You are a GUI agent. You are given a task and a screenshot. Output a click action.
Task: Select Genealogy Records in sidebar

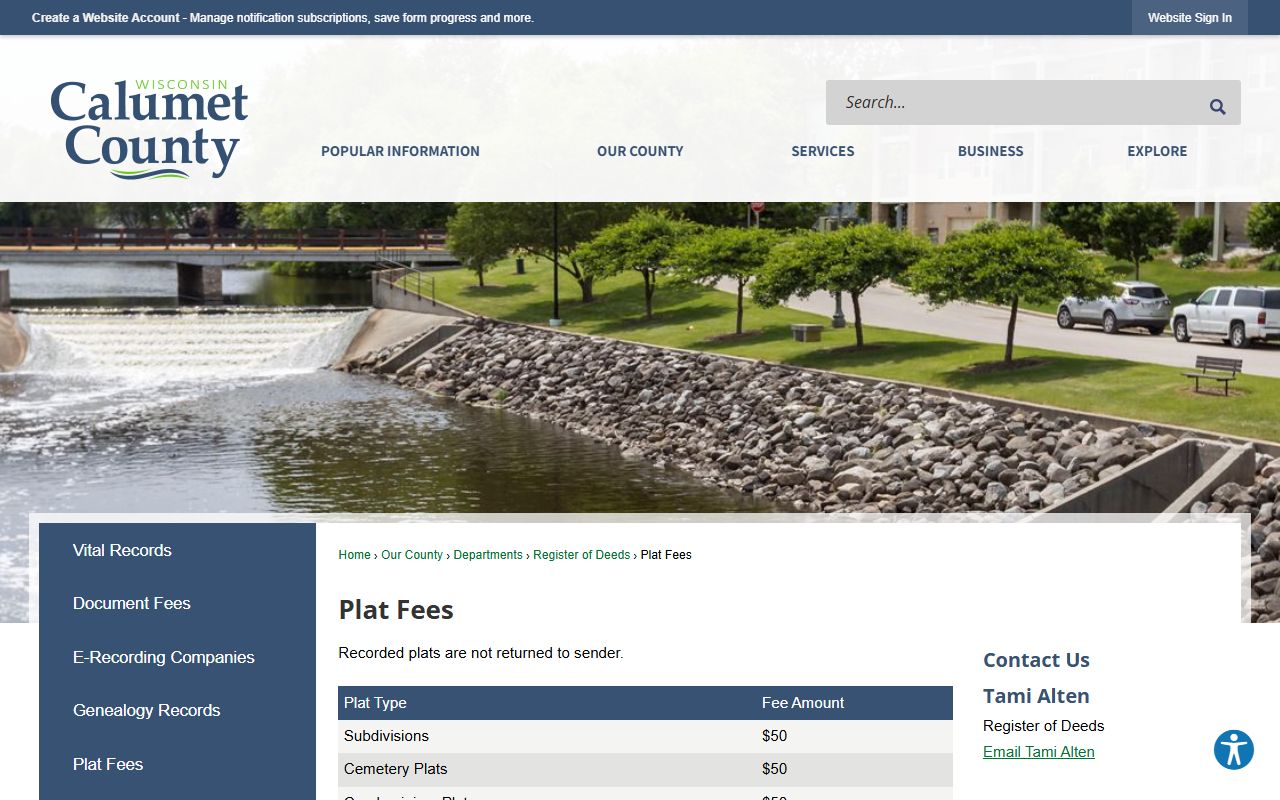point(178,710)
